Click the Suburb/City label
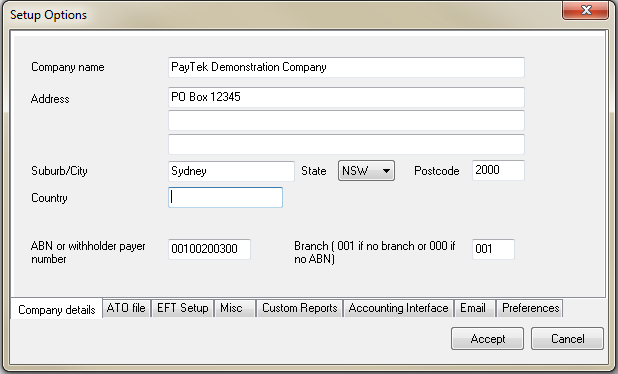 [59, 171]
